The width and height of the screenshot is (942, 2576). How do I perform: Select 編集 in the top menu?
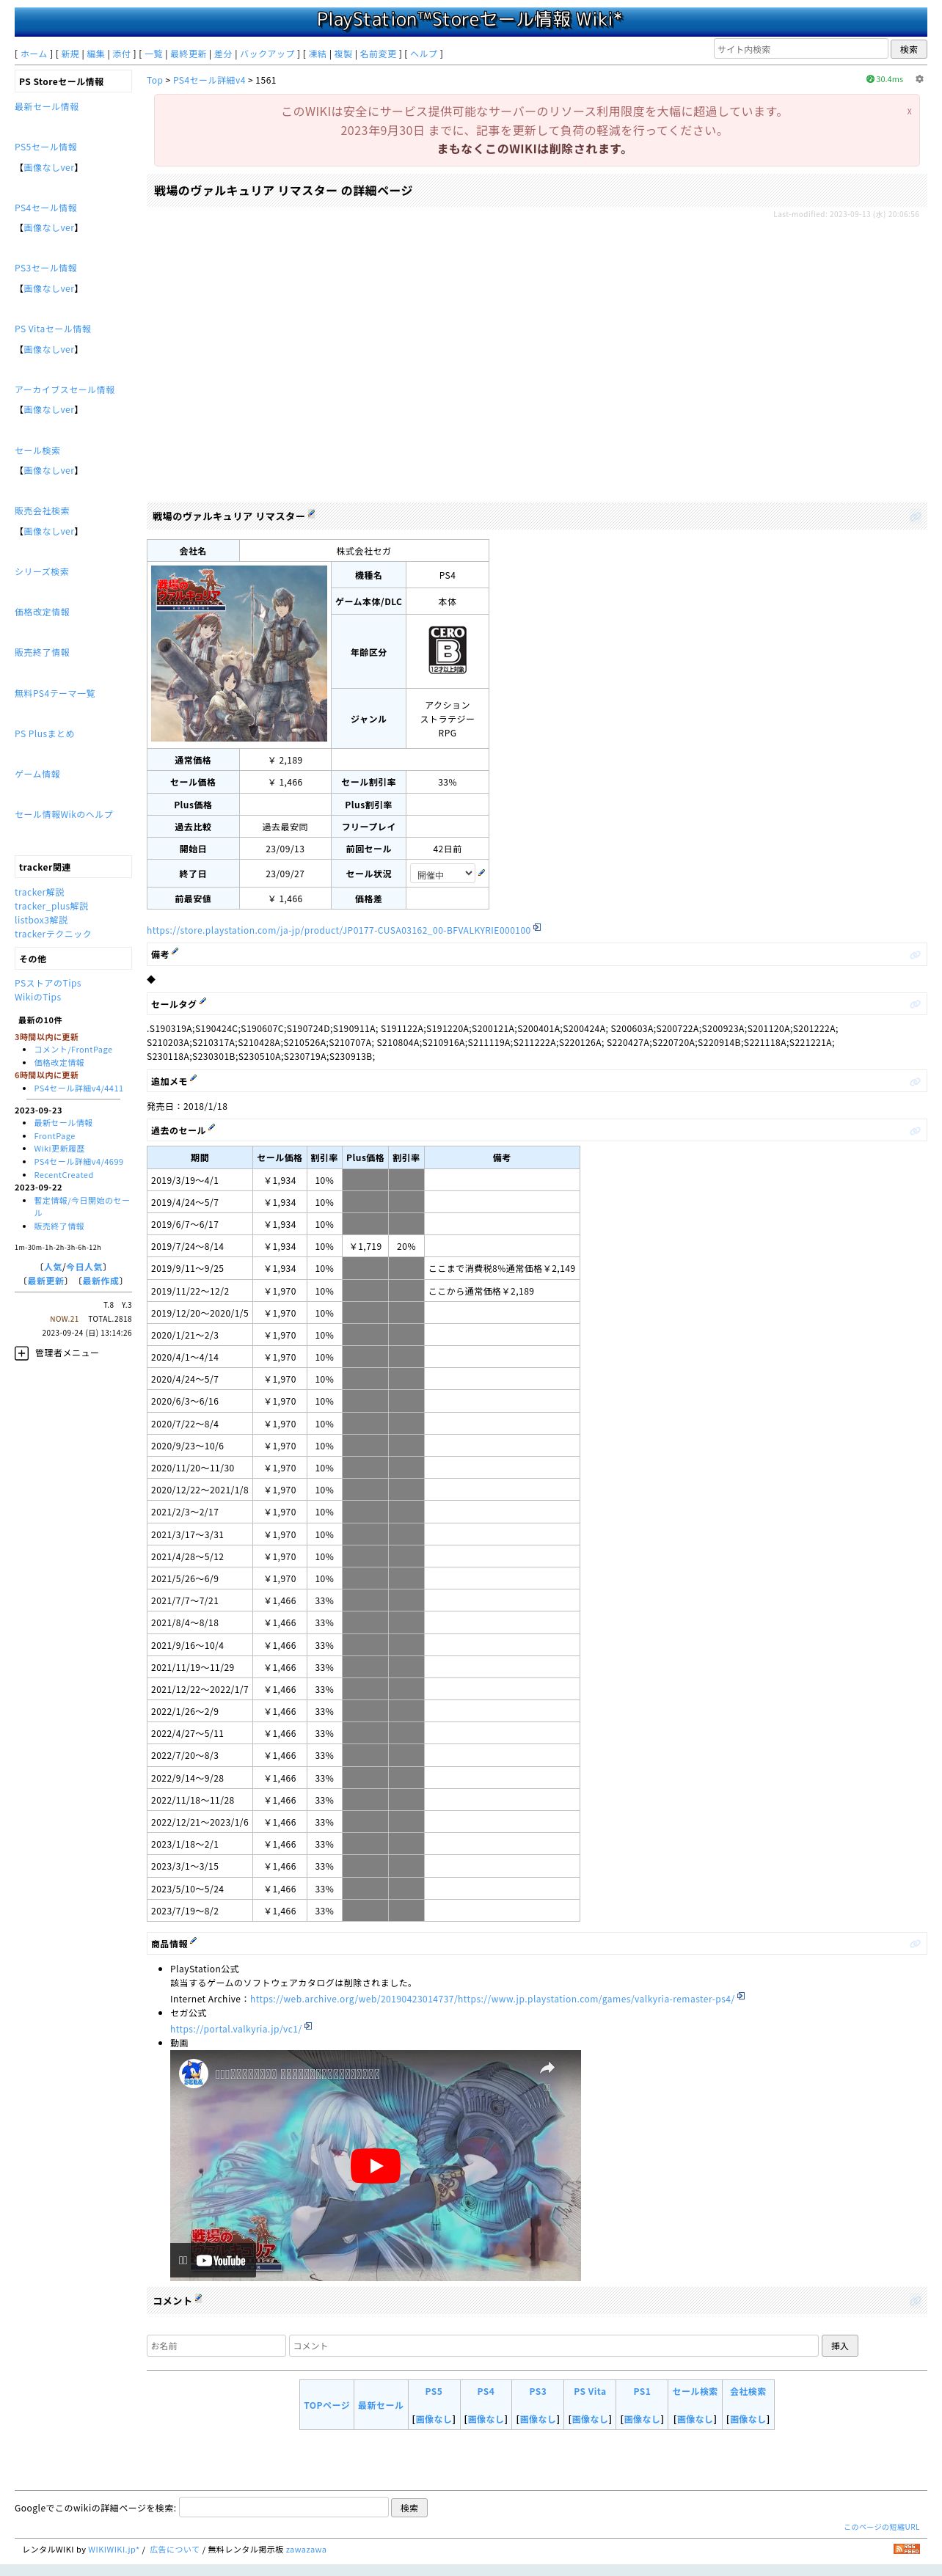point(95,54)
